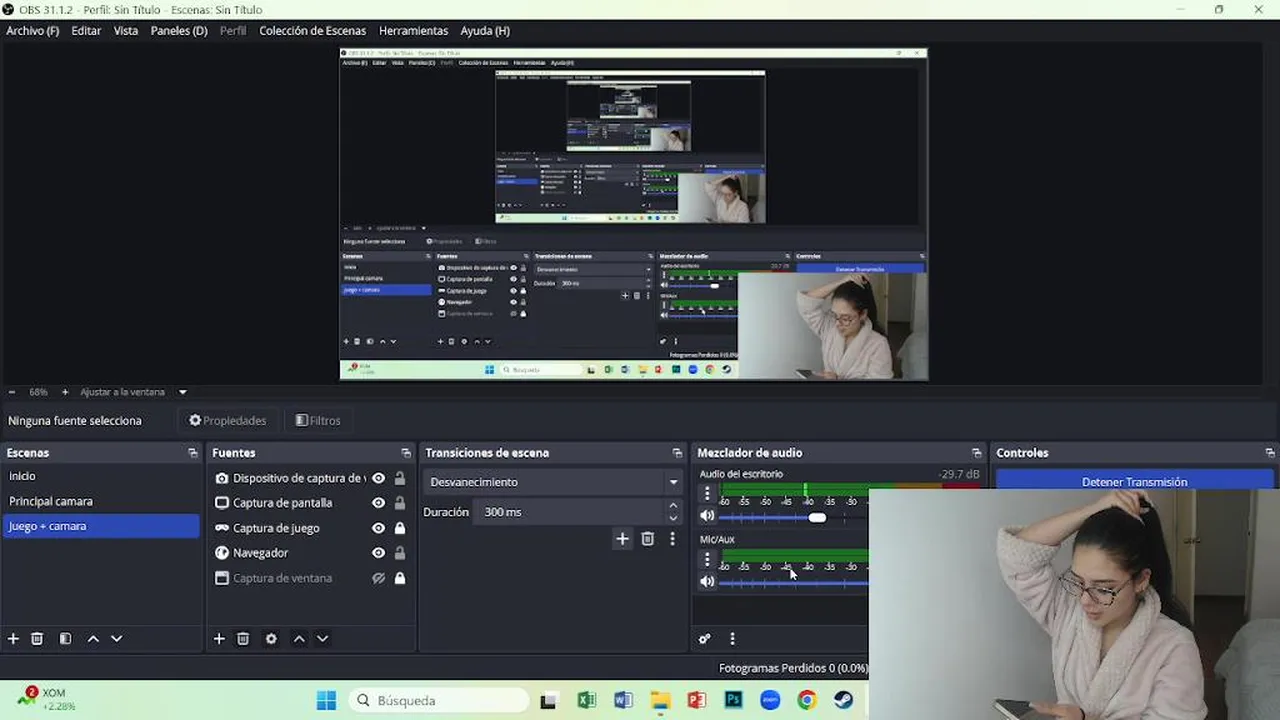This screenshot has height=720, width=1280.
Task: Lock the Dispositivo de captura source
Action: tap(400, 478)
